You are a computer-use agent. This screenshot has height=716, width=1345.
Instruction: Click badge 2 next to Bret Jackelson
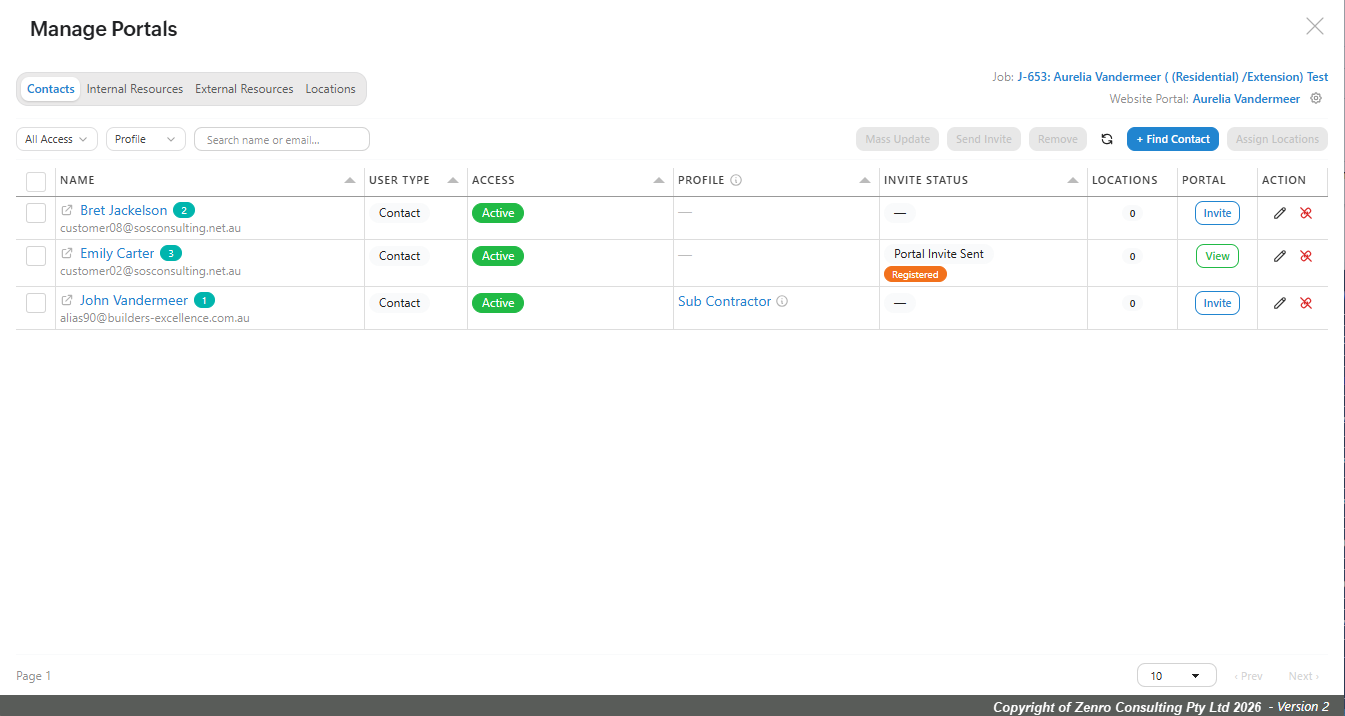pyautogui.click(x=184, y=211)
